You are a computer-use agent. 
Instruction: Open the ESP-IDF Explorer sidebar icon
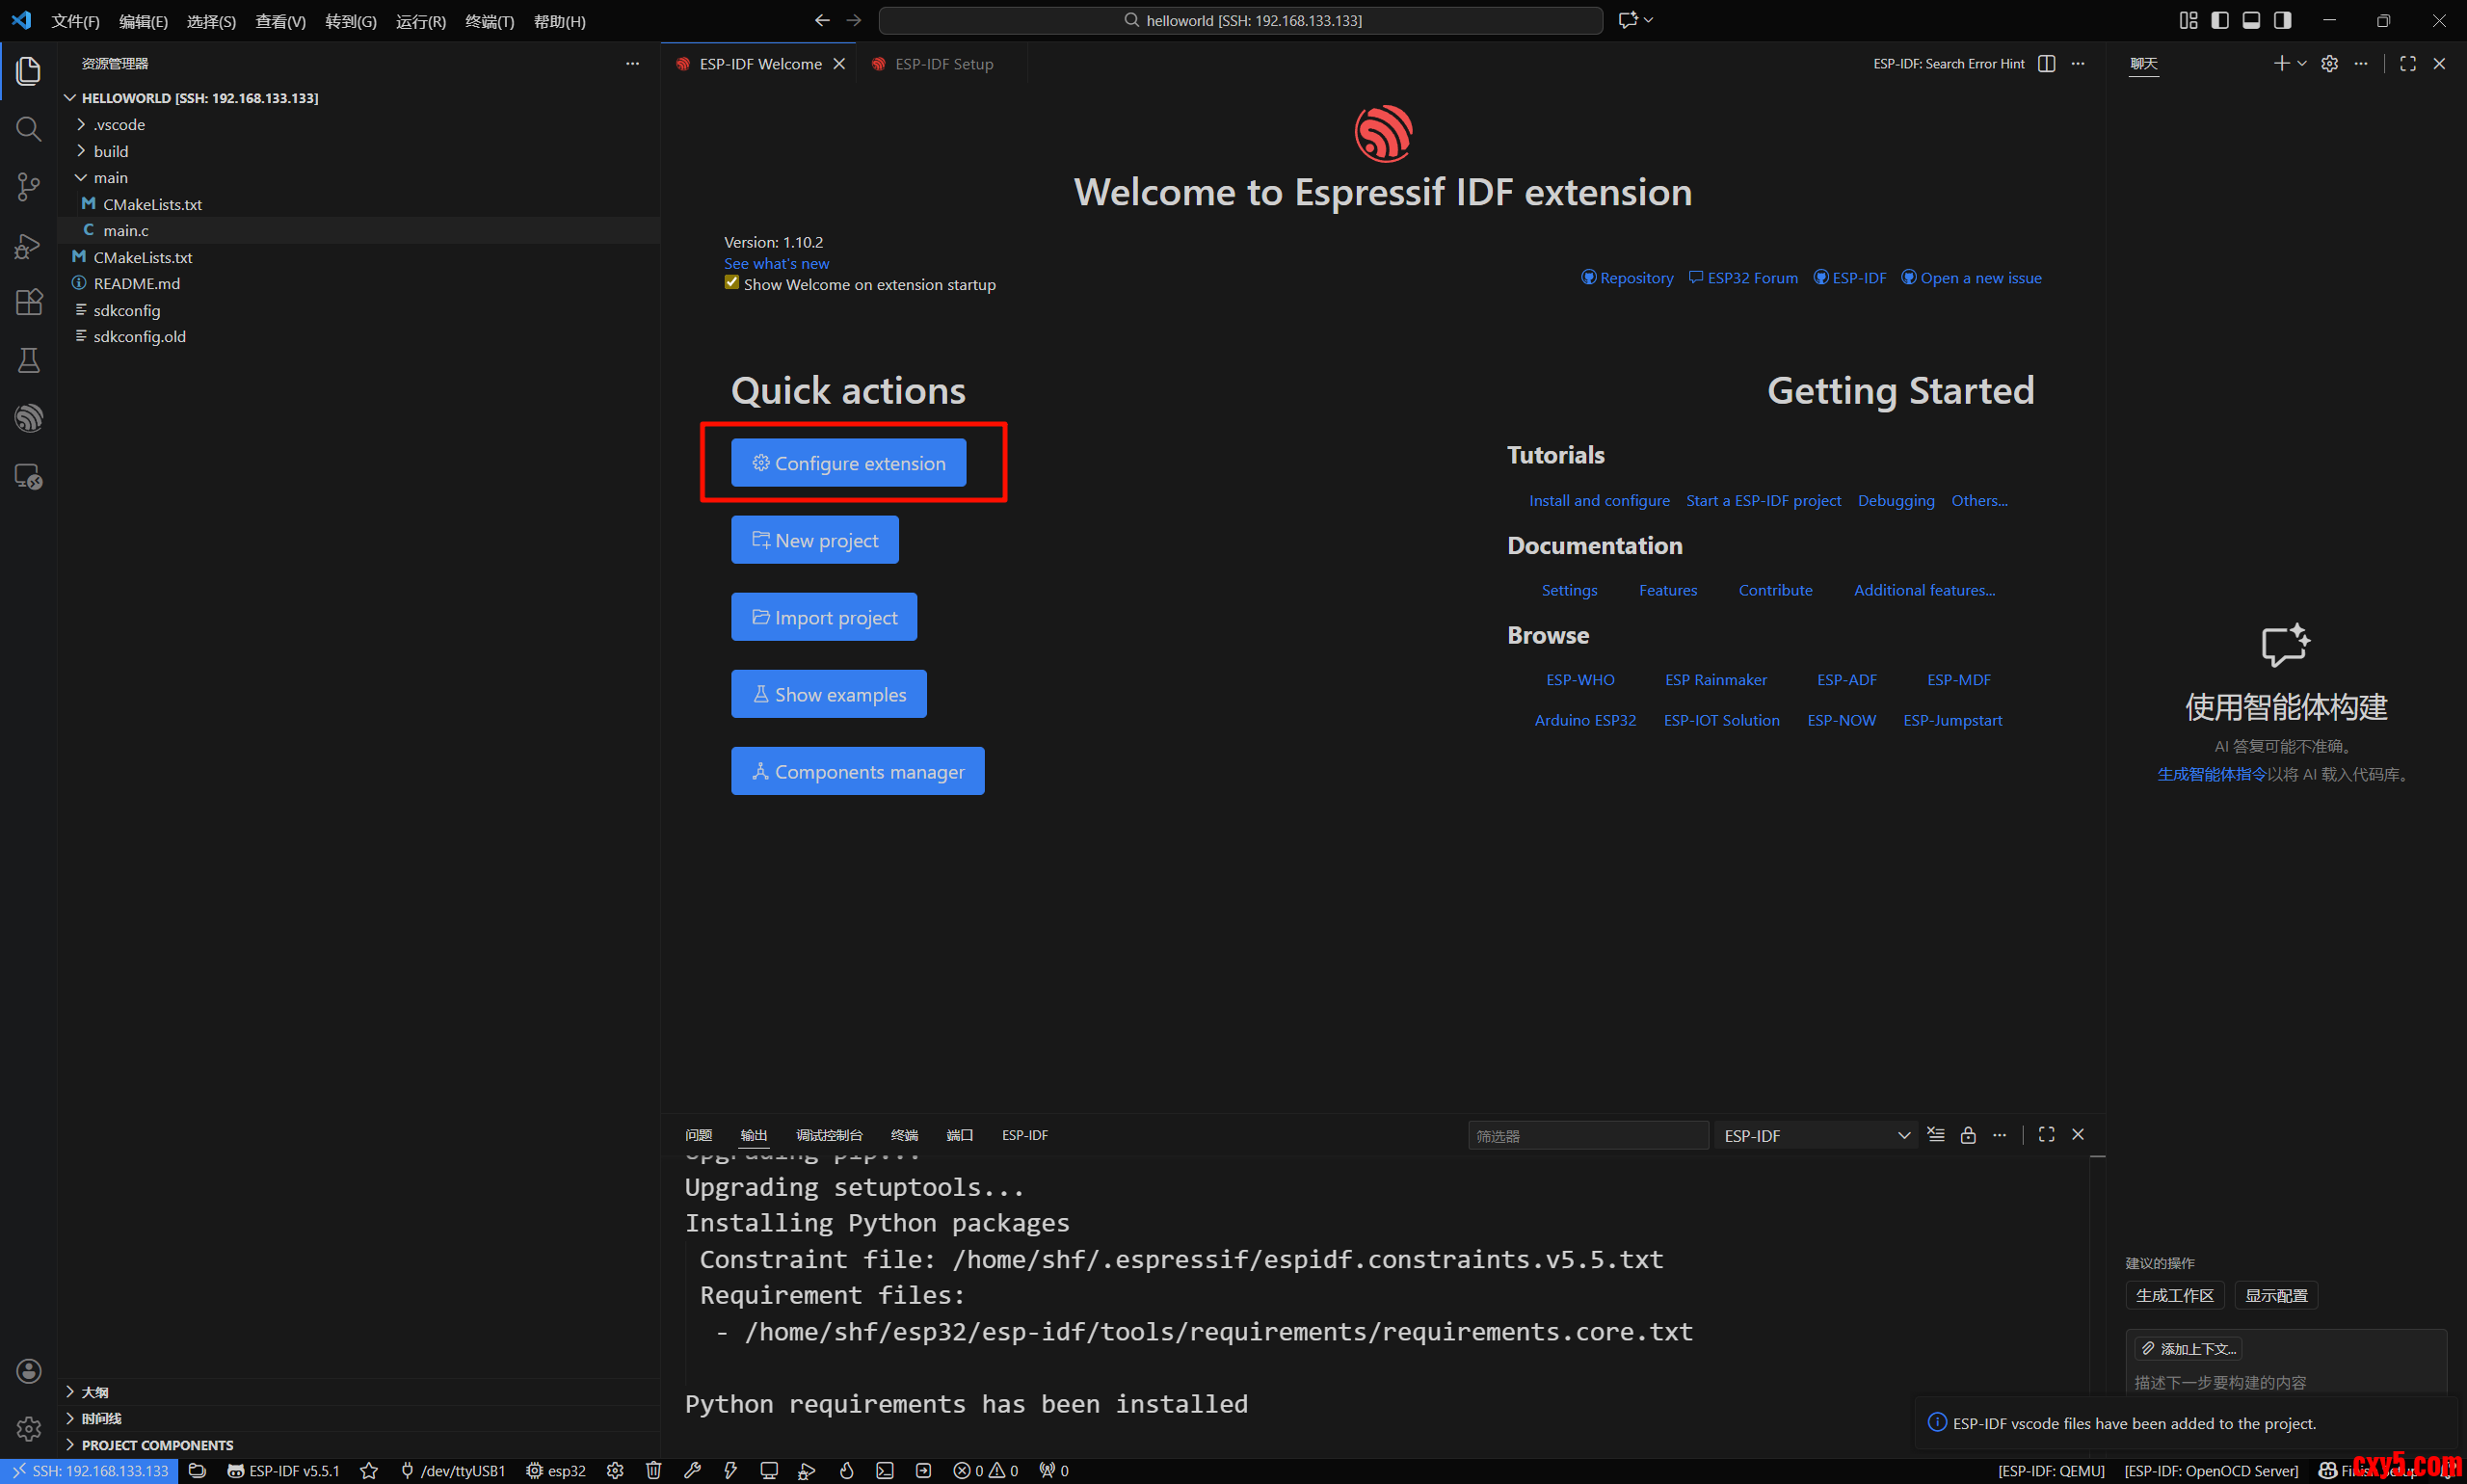pyautogui.click(x=28, y=418)
